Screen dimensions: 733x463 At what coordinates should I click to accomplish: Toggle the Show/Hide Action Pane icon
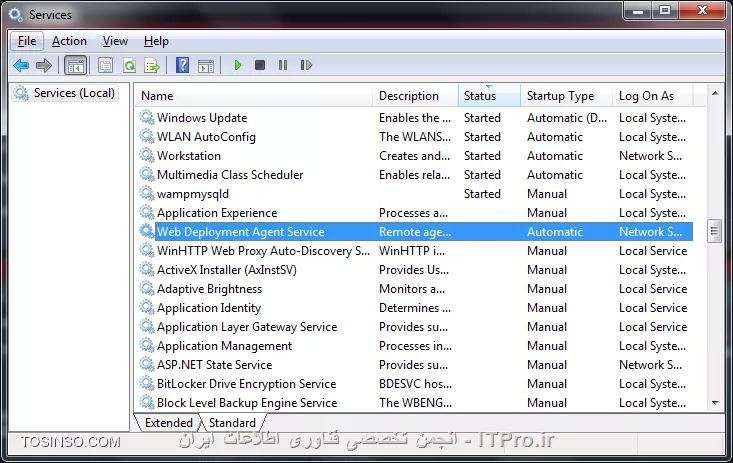(x=206, y=65)
